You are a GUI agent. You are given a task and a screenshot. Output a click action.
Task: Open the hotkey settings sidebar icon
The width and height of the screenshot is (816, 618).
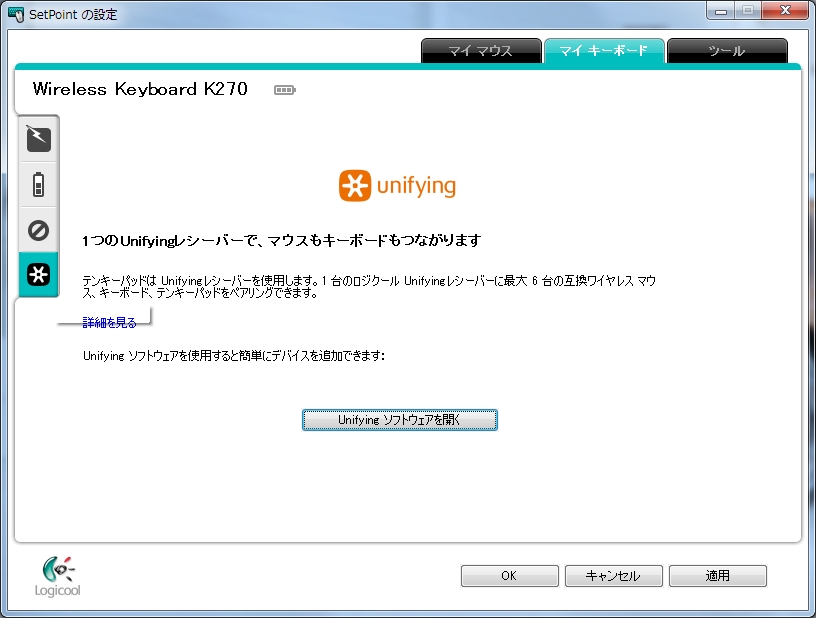click(x=39, y=139)
